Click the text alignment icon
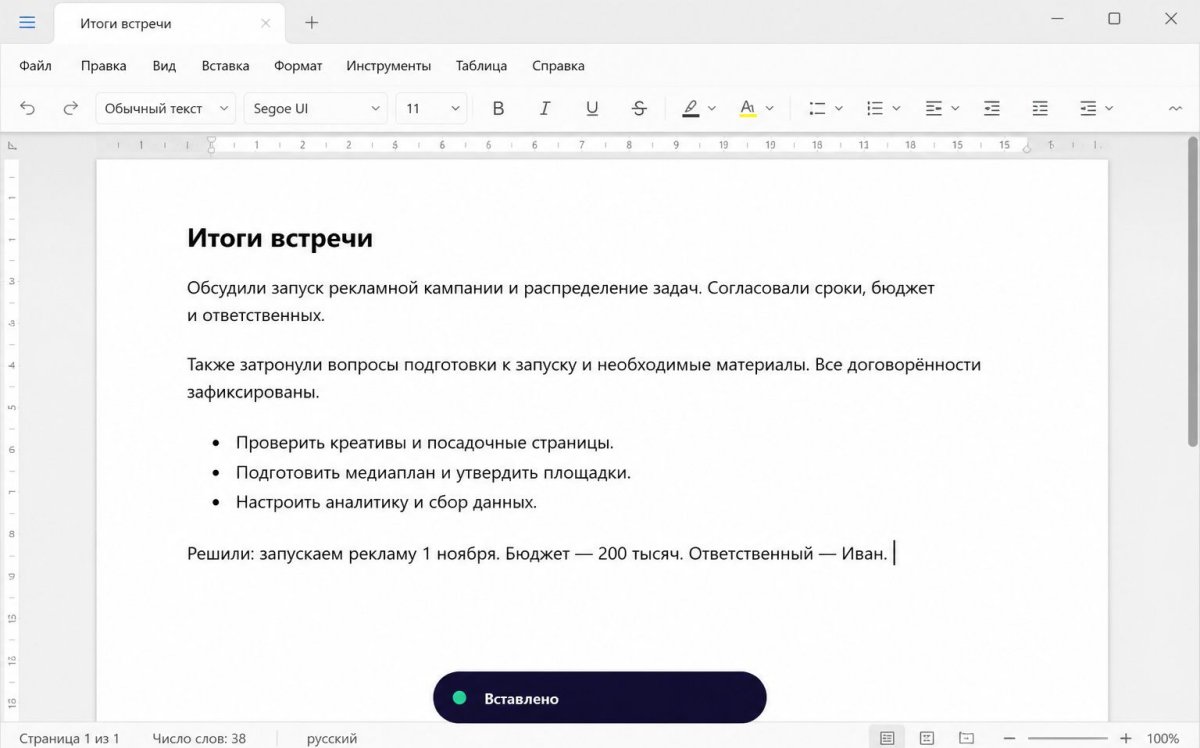Image resolution: width=1200 pixels, height=748 pixels. pos(934,108)
